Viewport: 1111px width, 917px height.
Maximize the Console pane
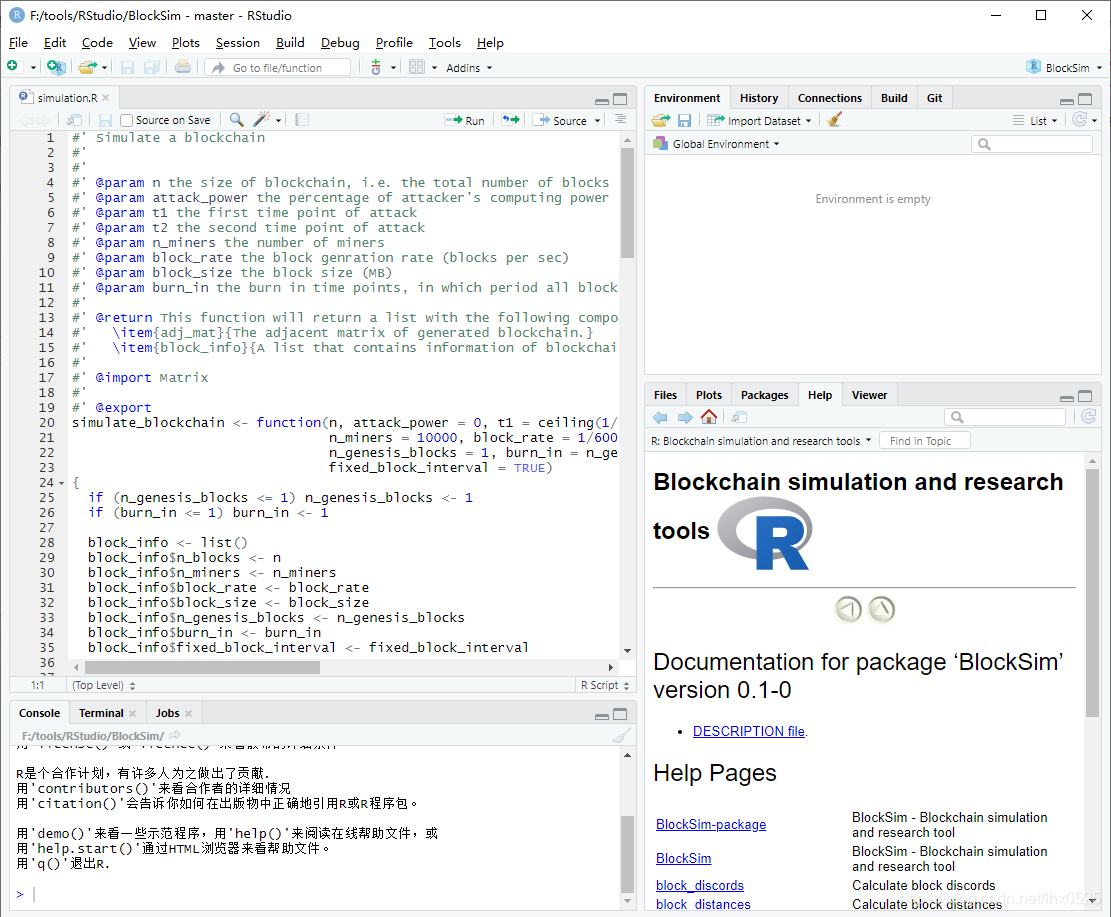tap(620, 714)
